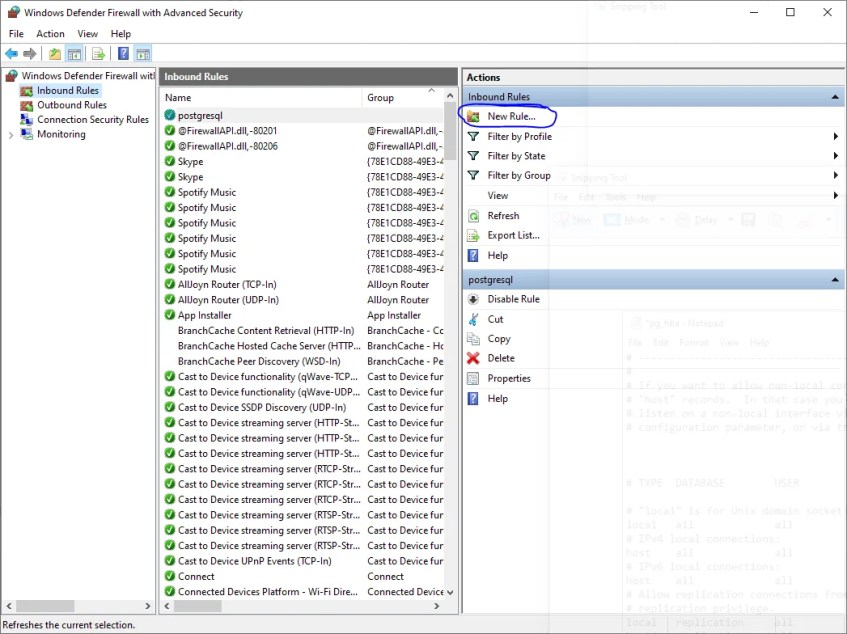This screenshot has width=847, height=634.
Task: Open the View submenu arrow in Actions
Action: click(x=836, y=195)
